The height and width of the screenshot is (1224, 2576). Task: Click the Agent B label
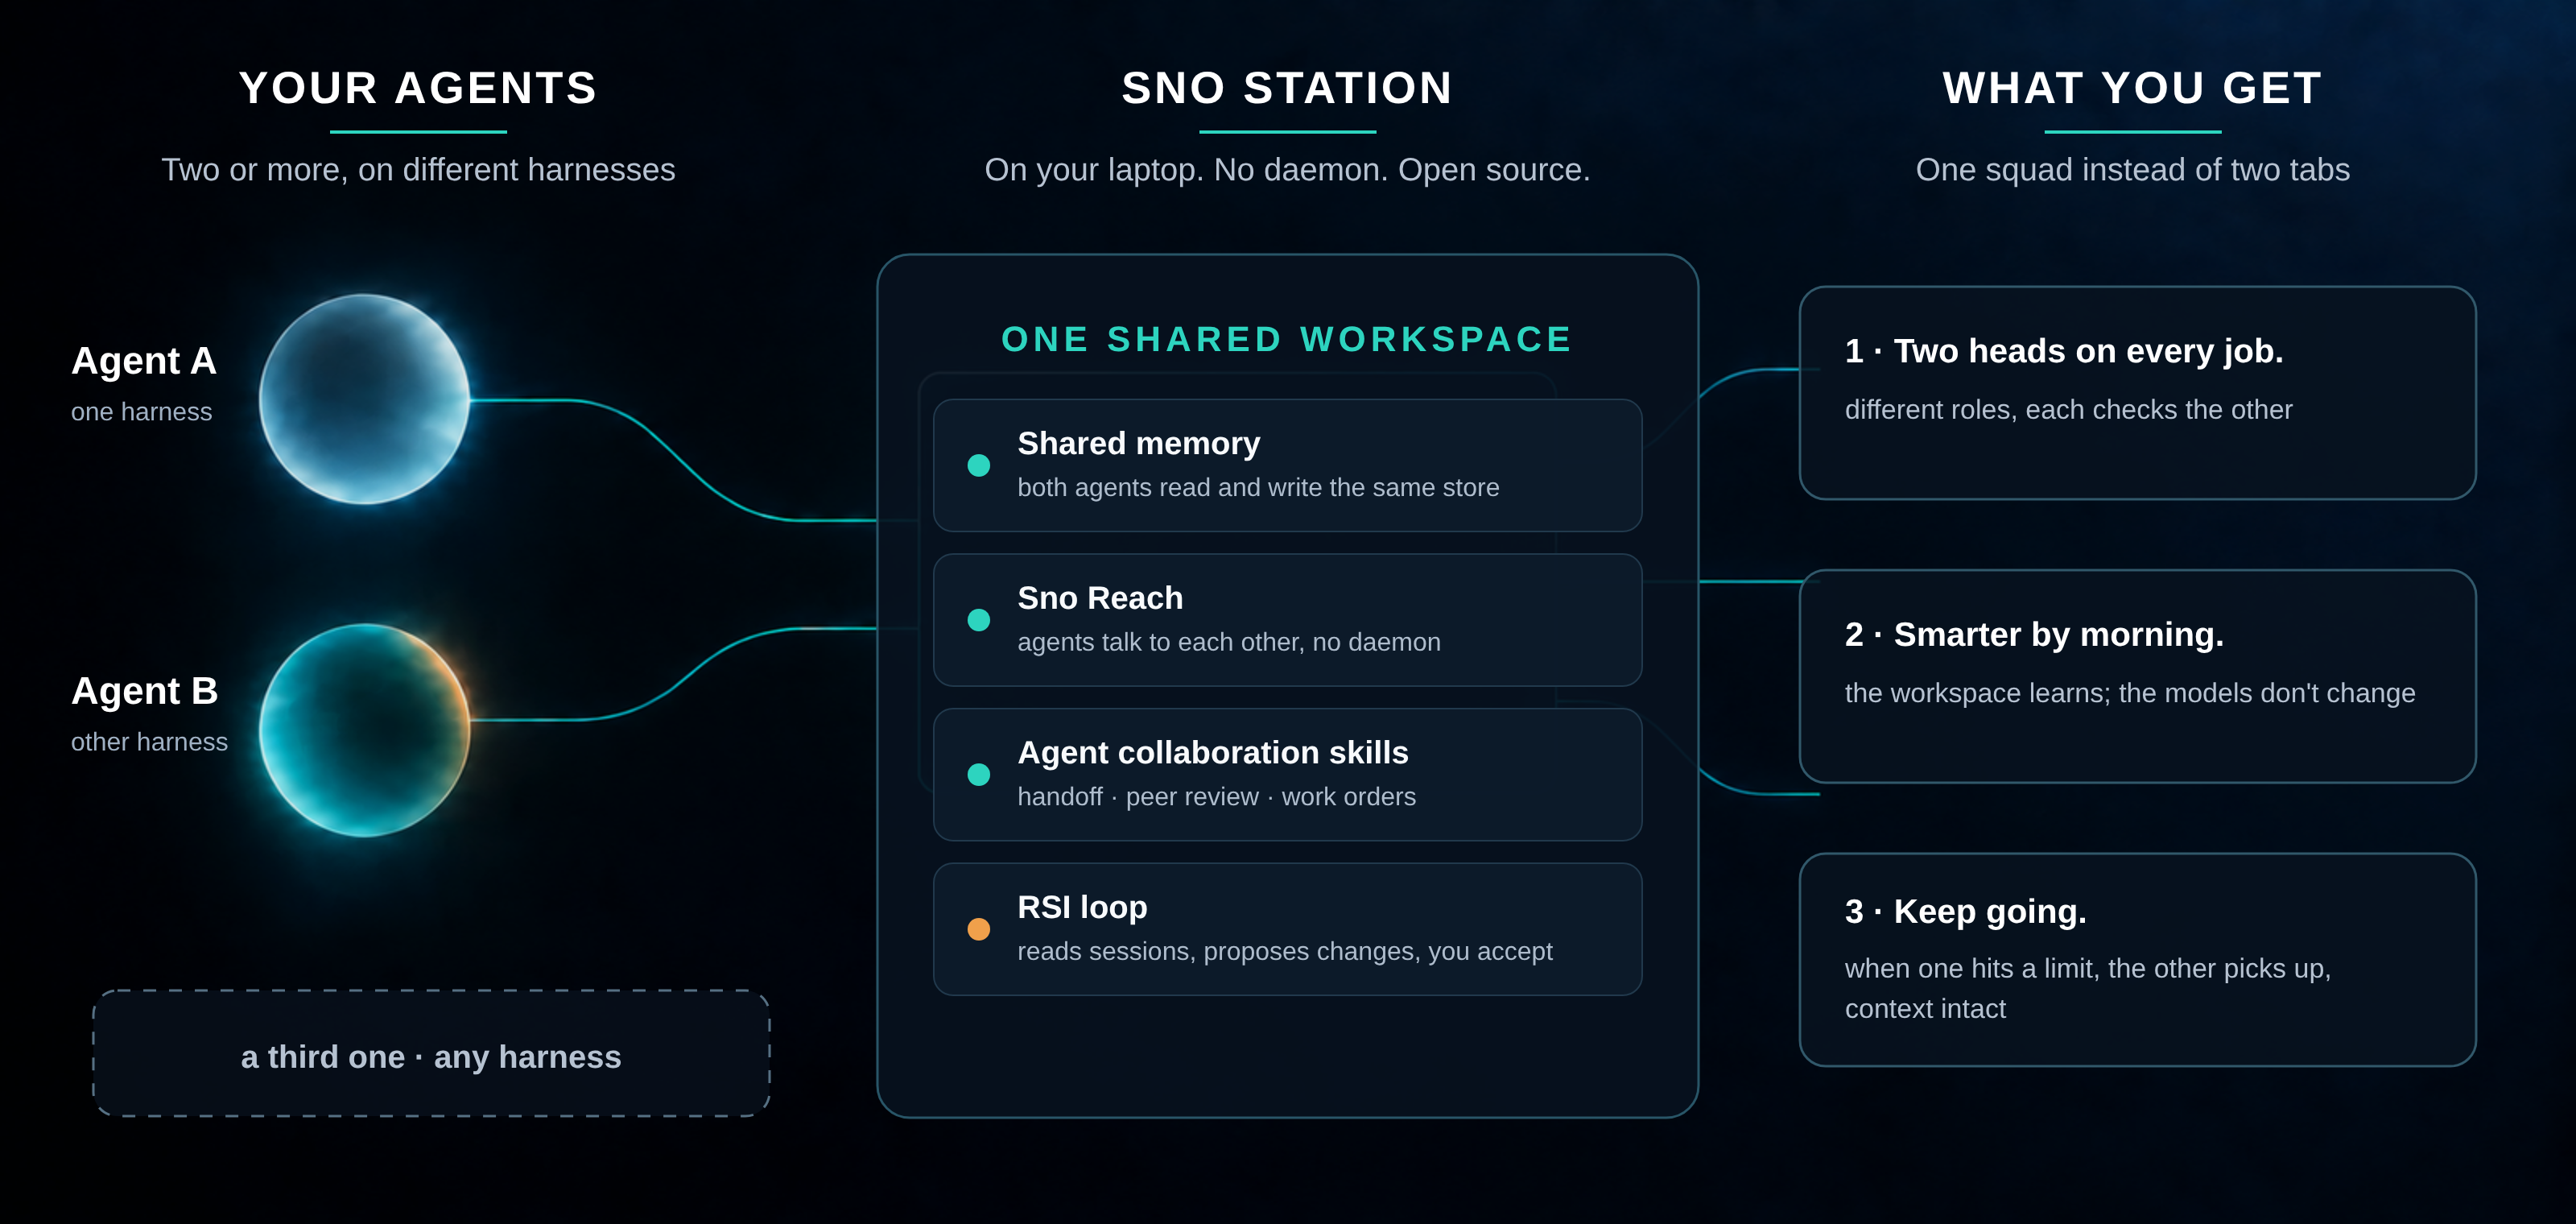pyautogui.click(x=144, y=691)
